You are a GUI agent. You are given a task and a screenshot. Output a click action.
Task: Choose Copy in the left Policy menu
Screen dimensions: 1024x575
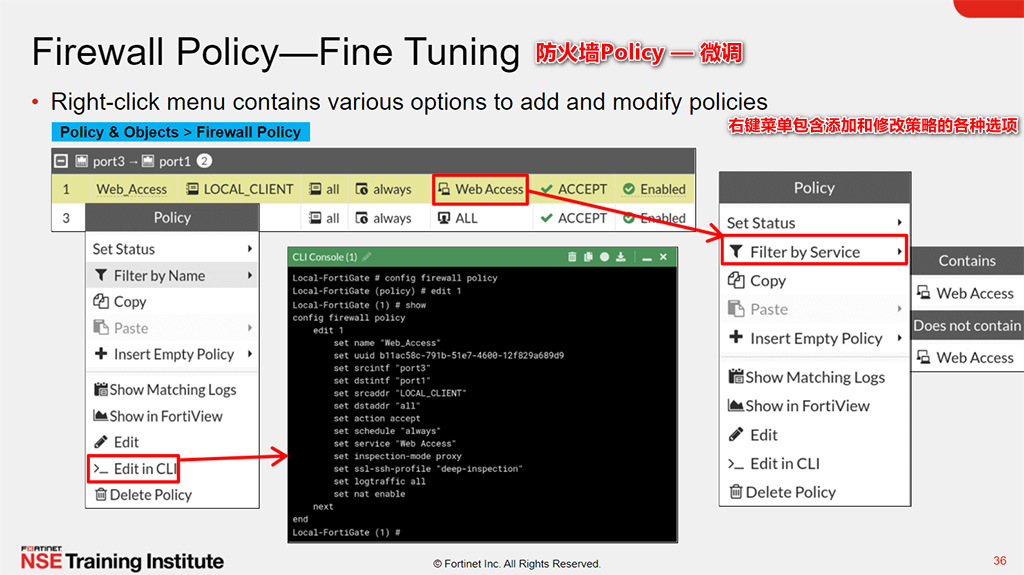[x=172, y=302]
